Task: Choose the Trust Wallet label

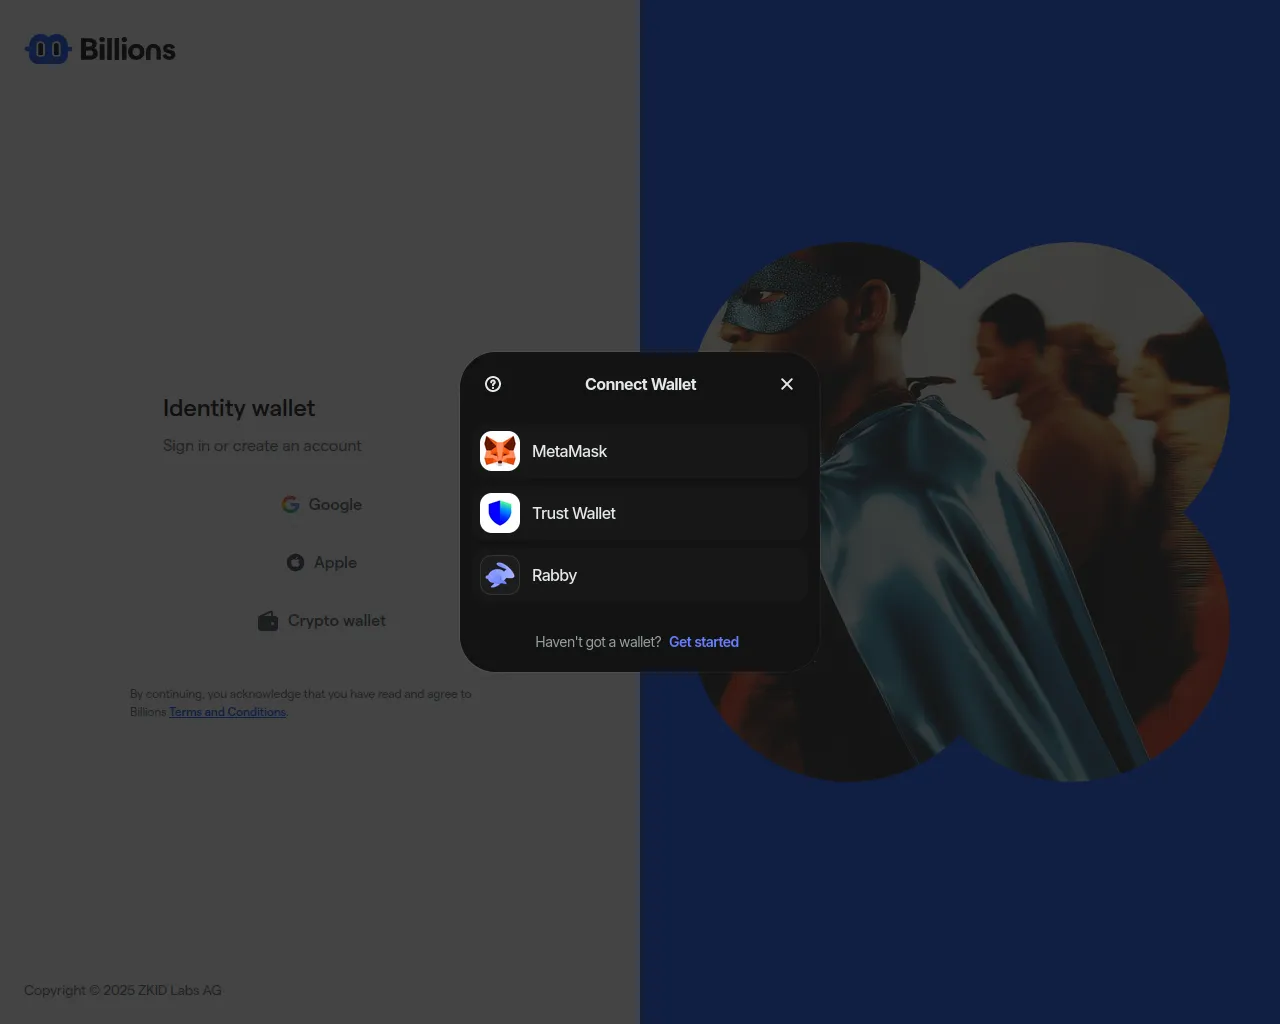Action: click(574, 513)
